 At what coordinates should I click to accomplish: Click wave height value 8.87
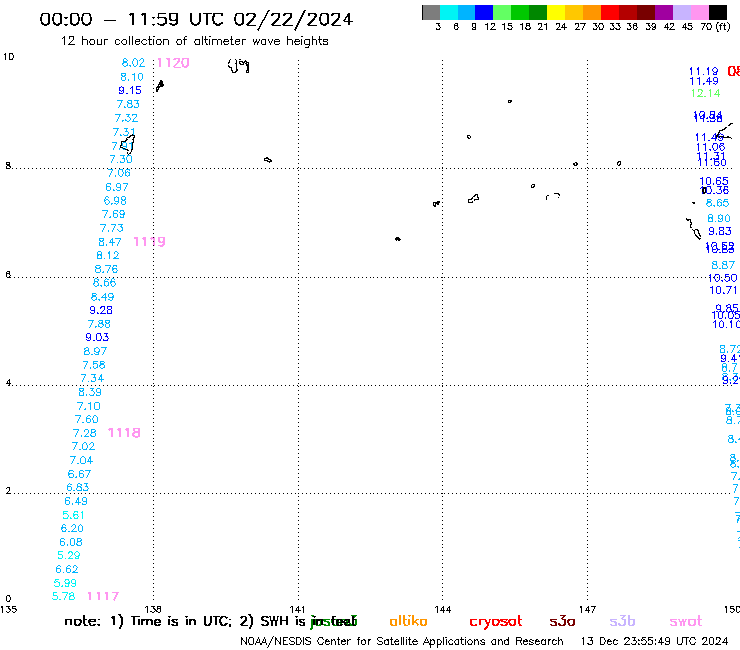click(723, 265)
